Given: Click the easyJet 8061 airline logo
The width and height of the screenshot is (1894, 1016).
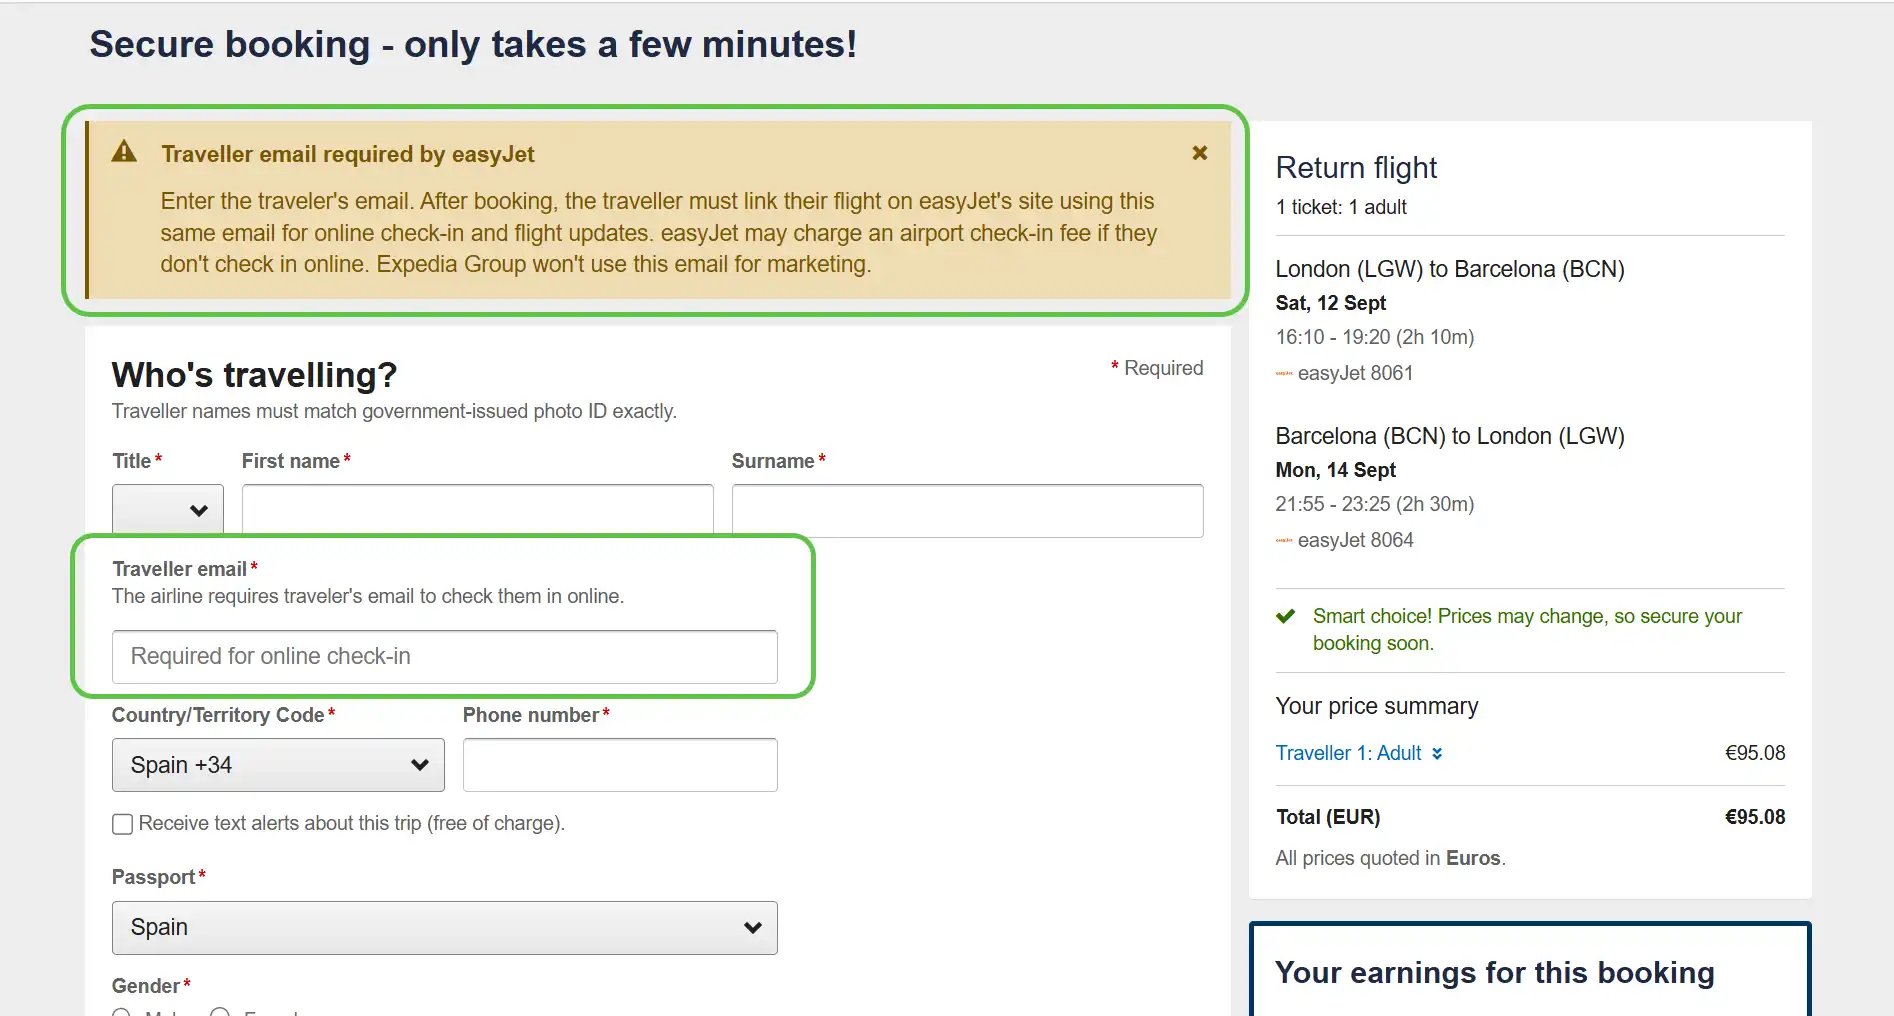Looking at the screenshot, I should (x=1284, y=374).
